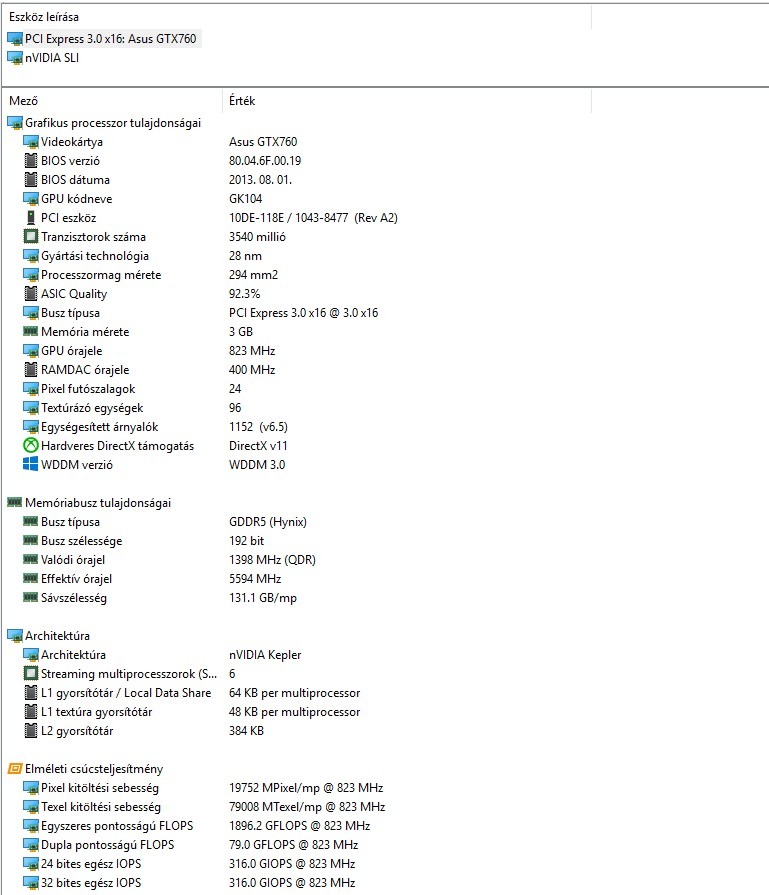Click the Streaming multiprocesszorok icon
This screenshot has width=769, height=895.
point(31,674)
